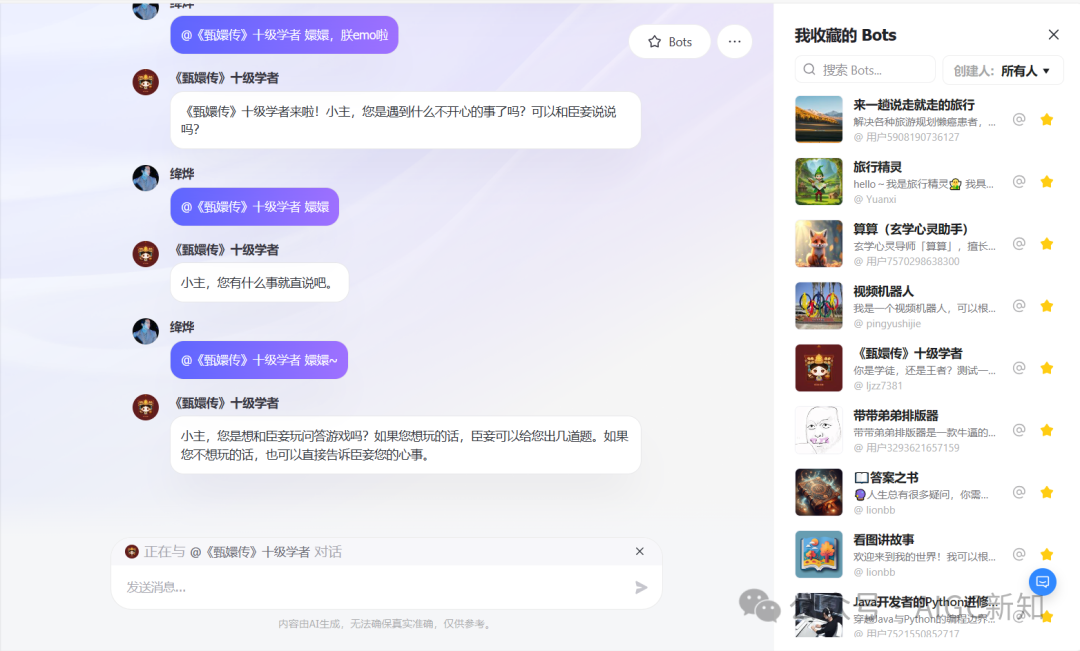1080x651 pixels.
Task: Click creator name @ pingyushijie
Action: click(887, 323)
